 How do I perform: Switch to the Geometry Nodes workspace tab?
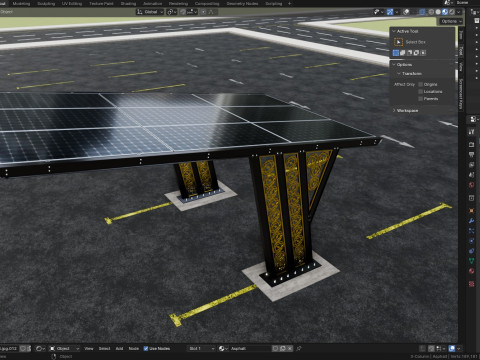(242, 4)
